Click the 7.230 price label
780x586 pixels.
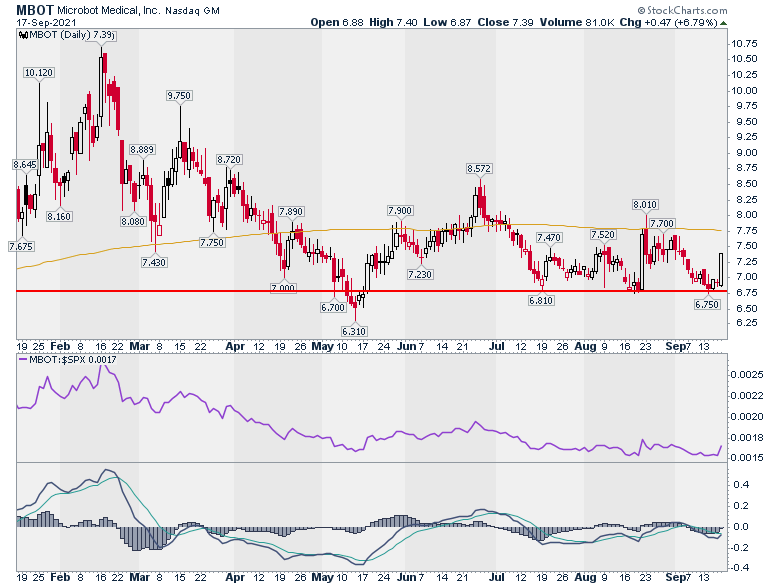pos(420,274)
